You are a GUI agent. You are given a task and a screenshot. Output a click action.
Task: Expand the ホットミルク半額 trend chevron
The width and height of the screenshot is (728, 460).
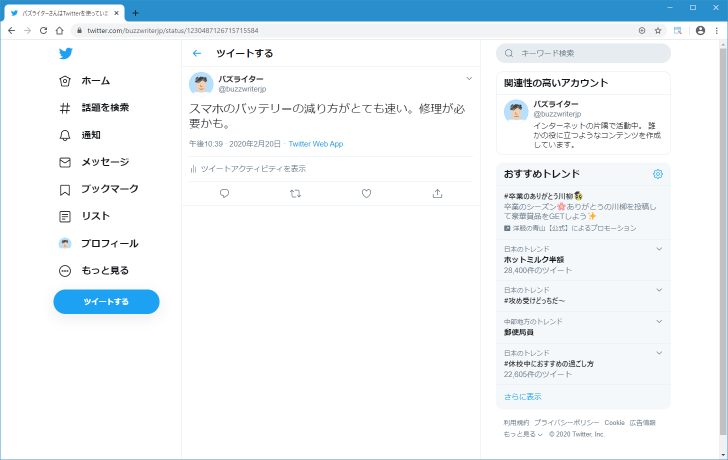tap(659, 249)
